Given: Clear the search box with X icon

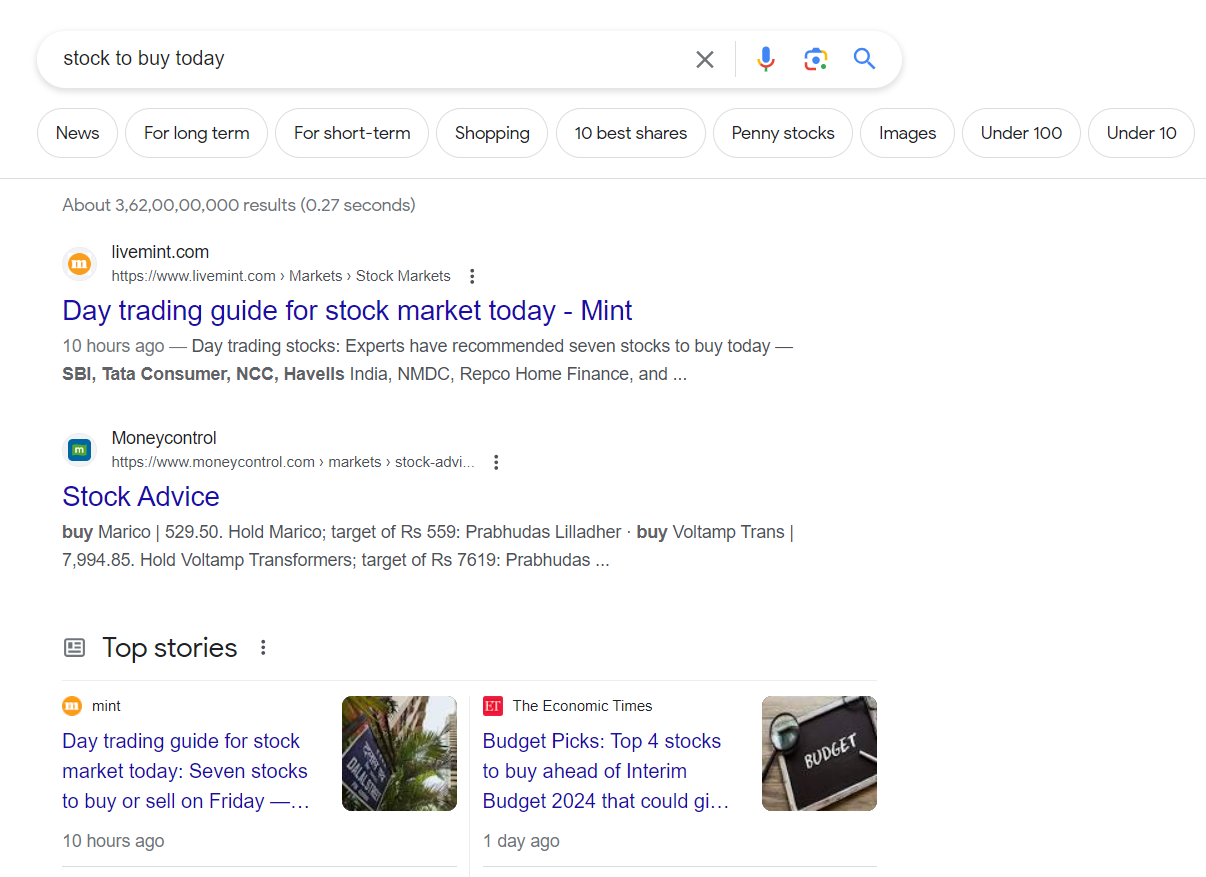Looking at the screenshot, I should pos(705,59).
